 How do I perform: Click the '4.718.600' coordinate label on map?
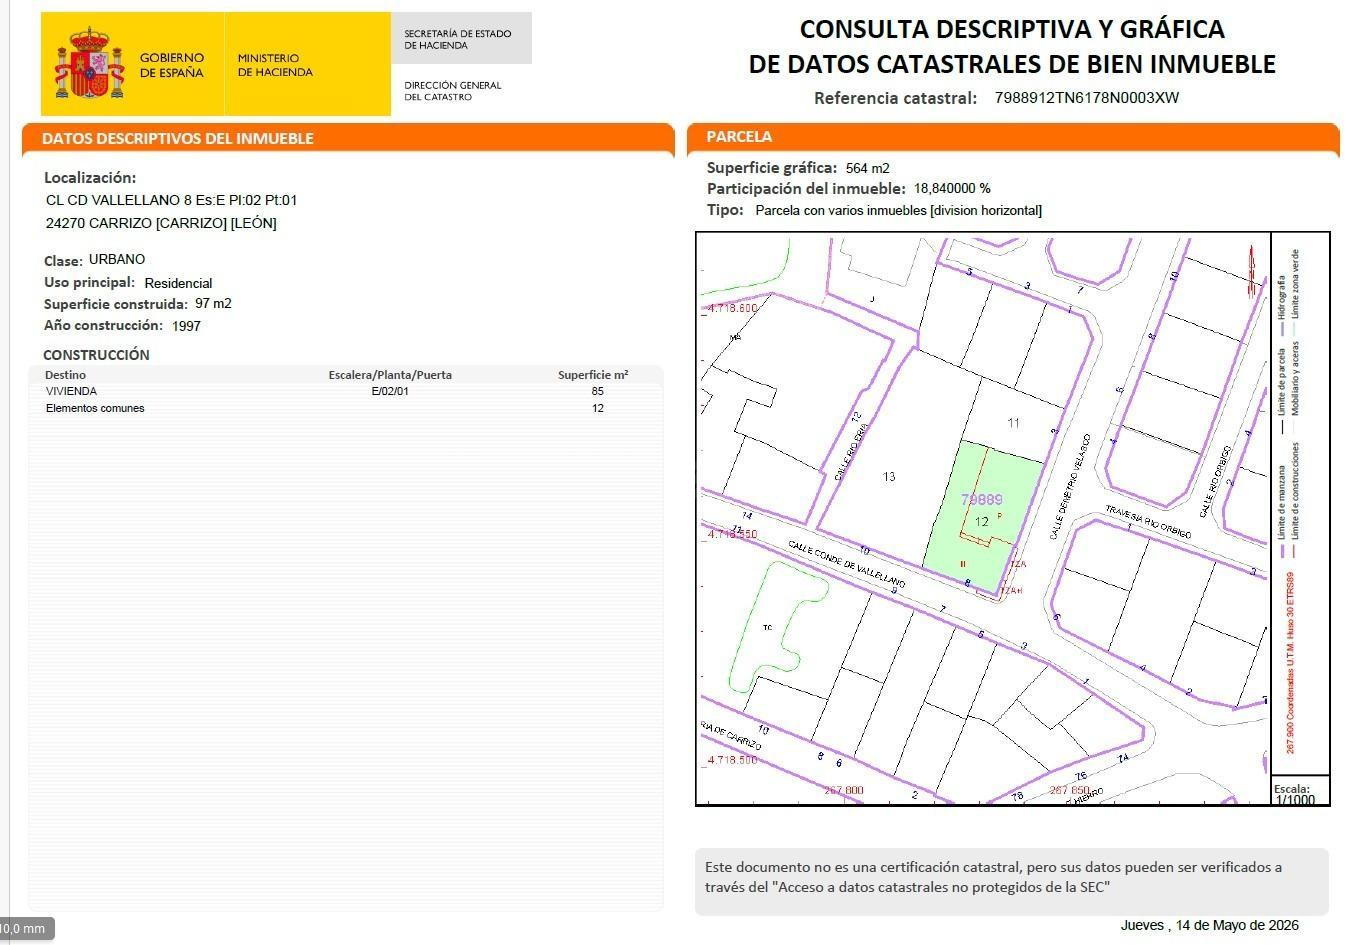732,308
